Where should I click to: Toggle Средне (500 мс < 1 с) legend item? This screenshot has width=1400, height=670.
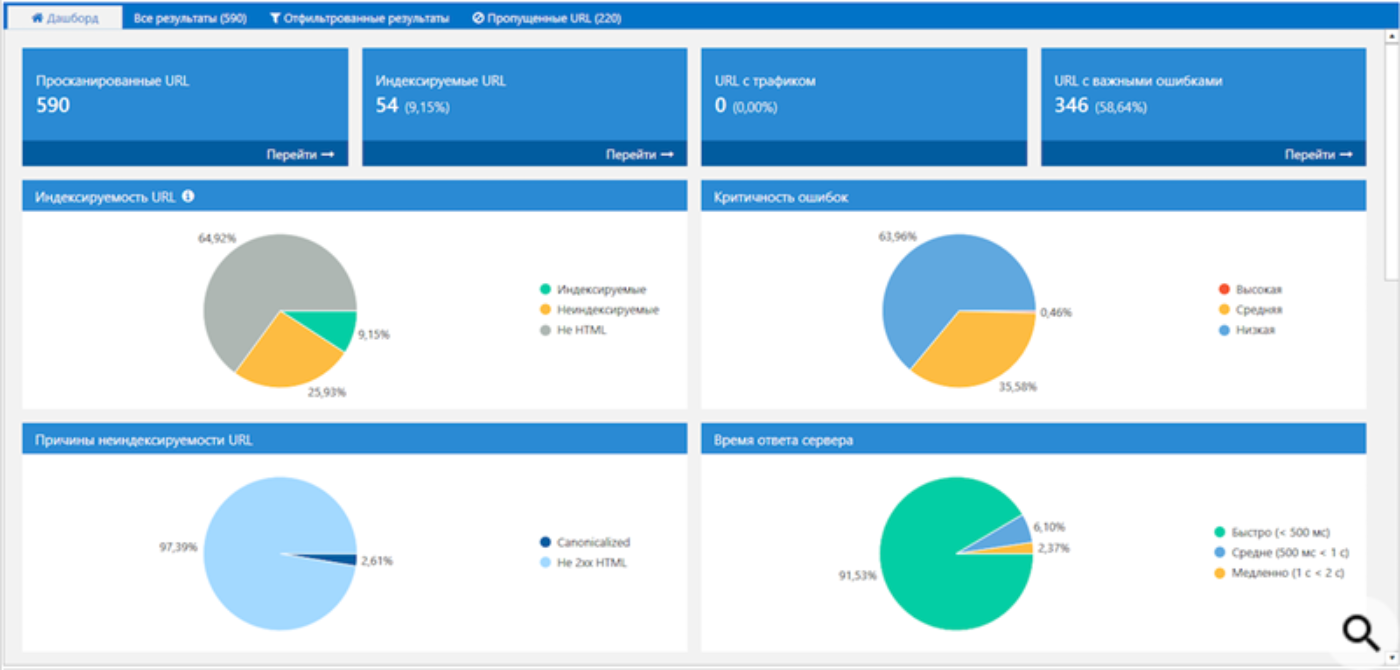(1280, 552)
